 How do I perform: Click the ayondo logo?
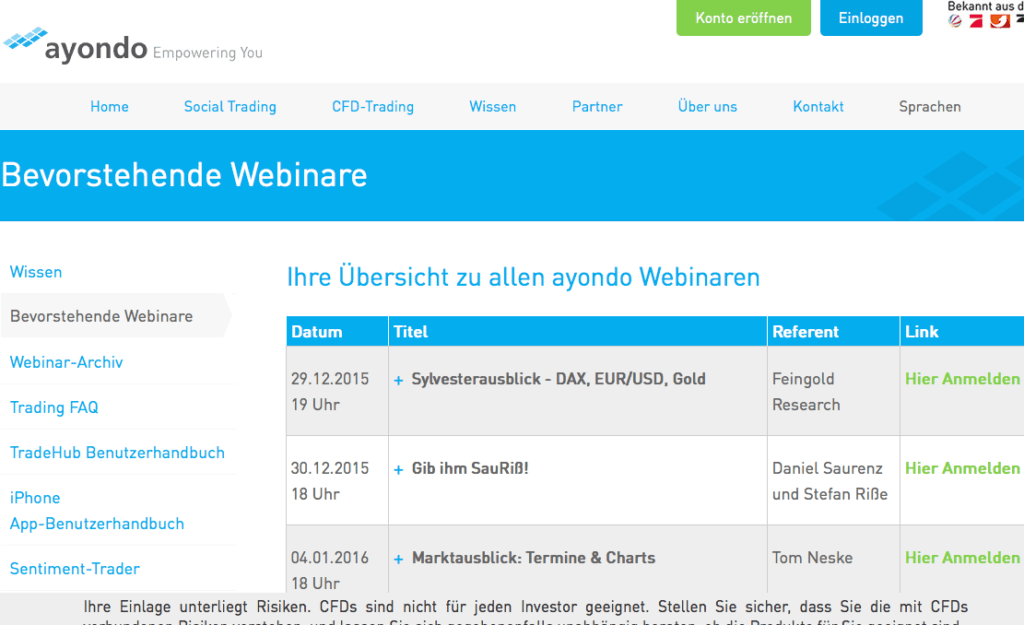[75, 44]
